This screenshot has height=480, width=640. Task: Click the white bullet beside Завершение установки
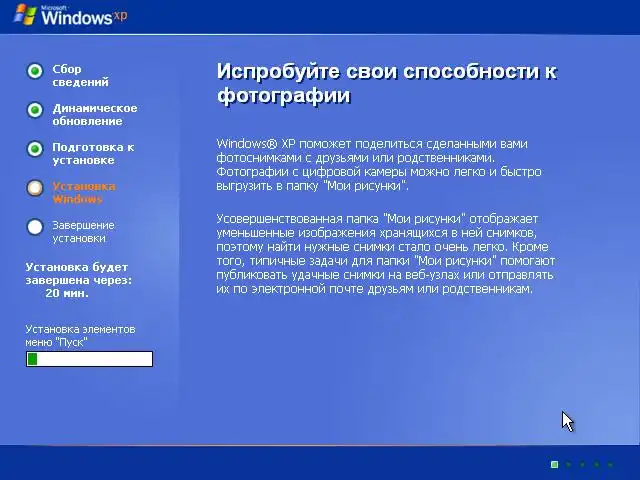[x=35, y=227]
